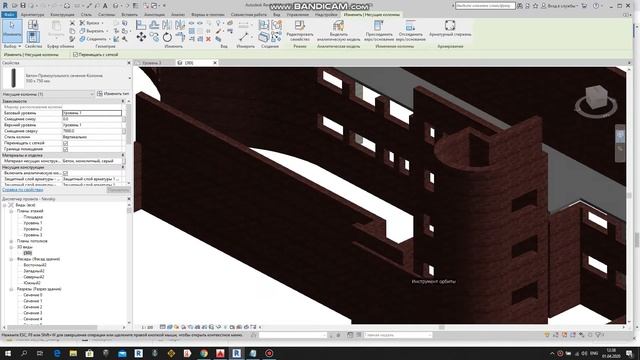Collapse the Материалы и отделка section

click(123, 155)
